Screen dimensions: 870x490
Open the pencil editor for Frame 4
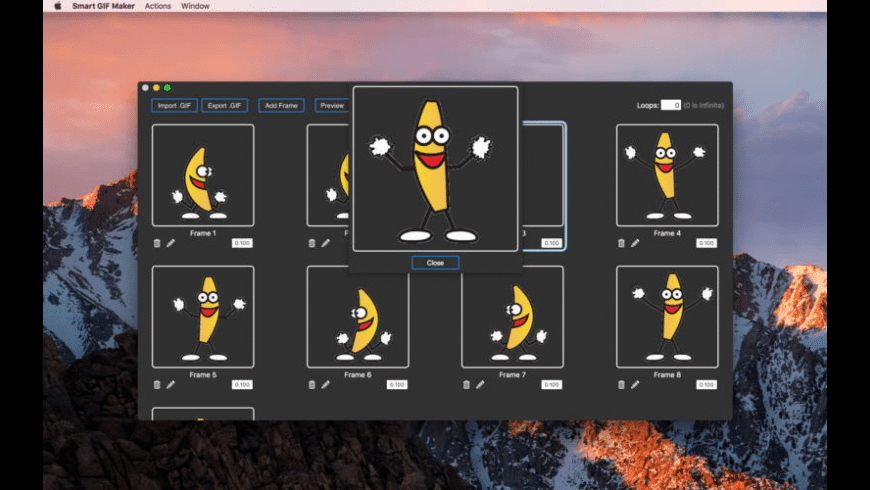click(x=635, y=243)
